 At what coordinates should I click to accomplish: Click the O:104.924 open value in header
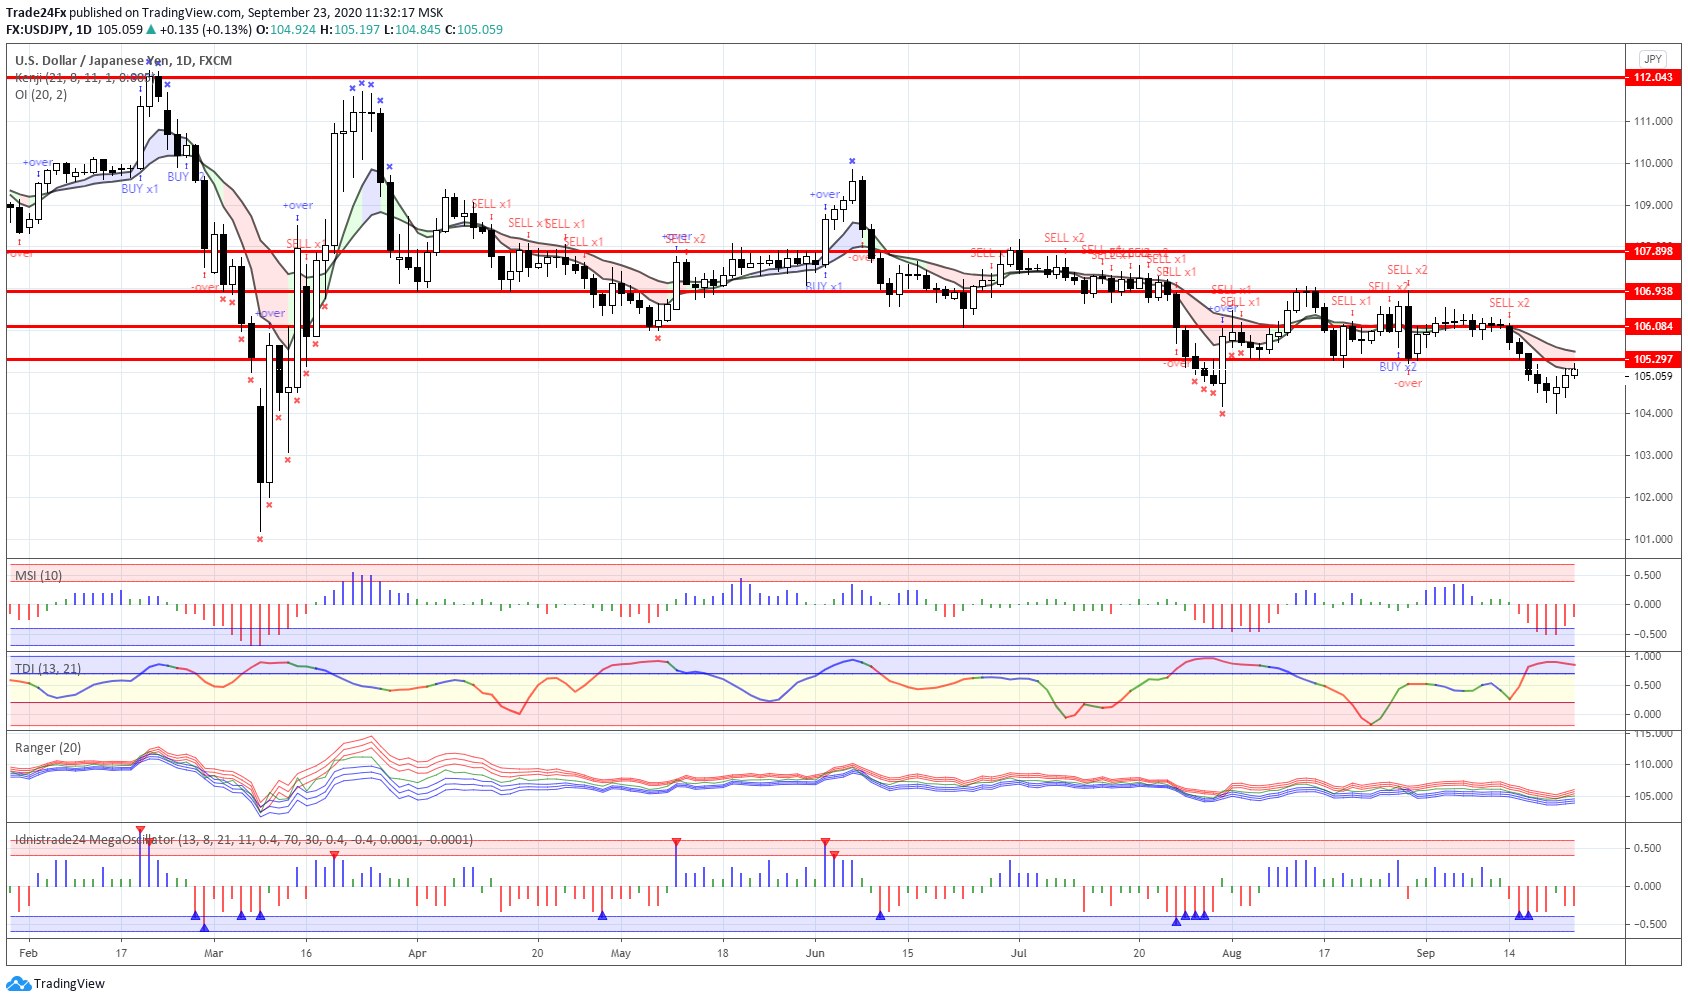pos(286,29)
